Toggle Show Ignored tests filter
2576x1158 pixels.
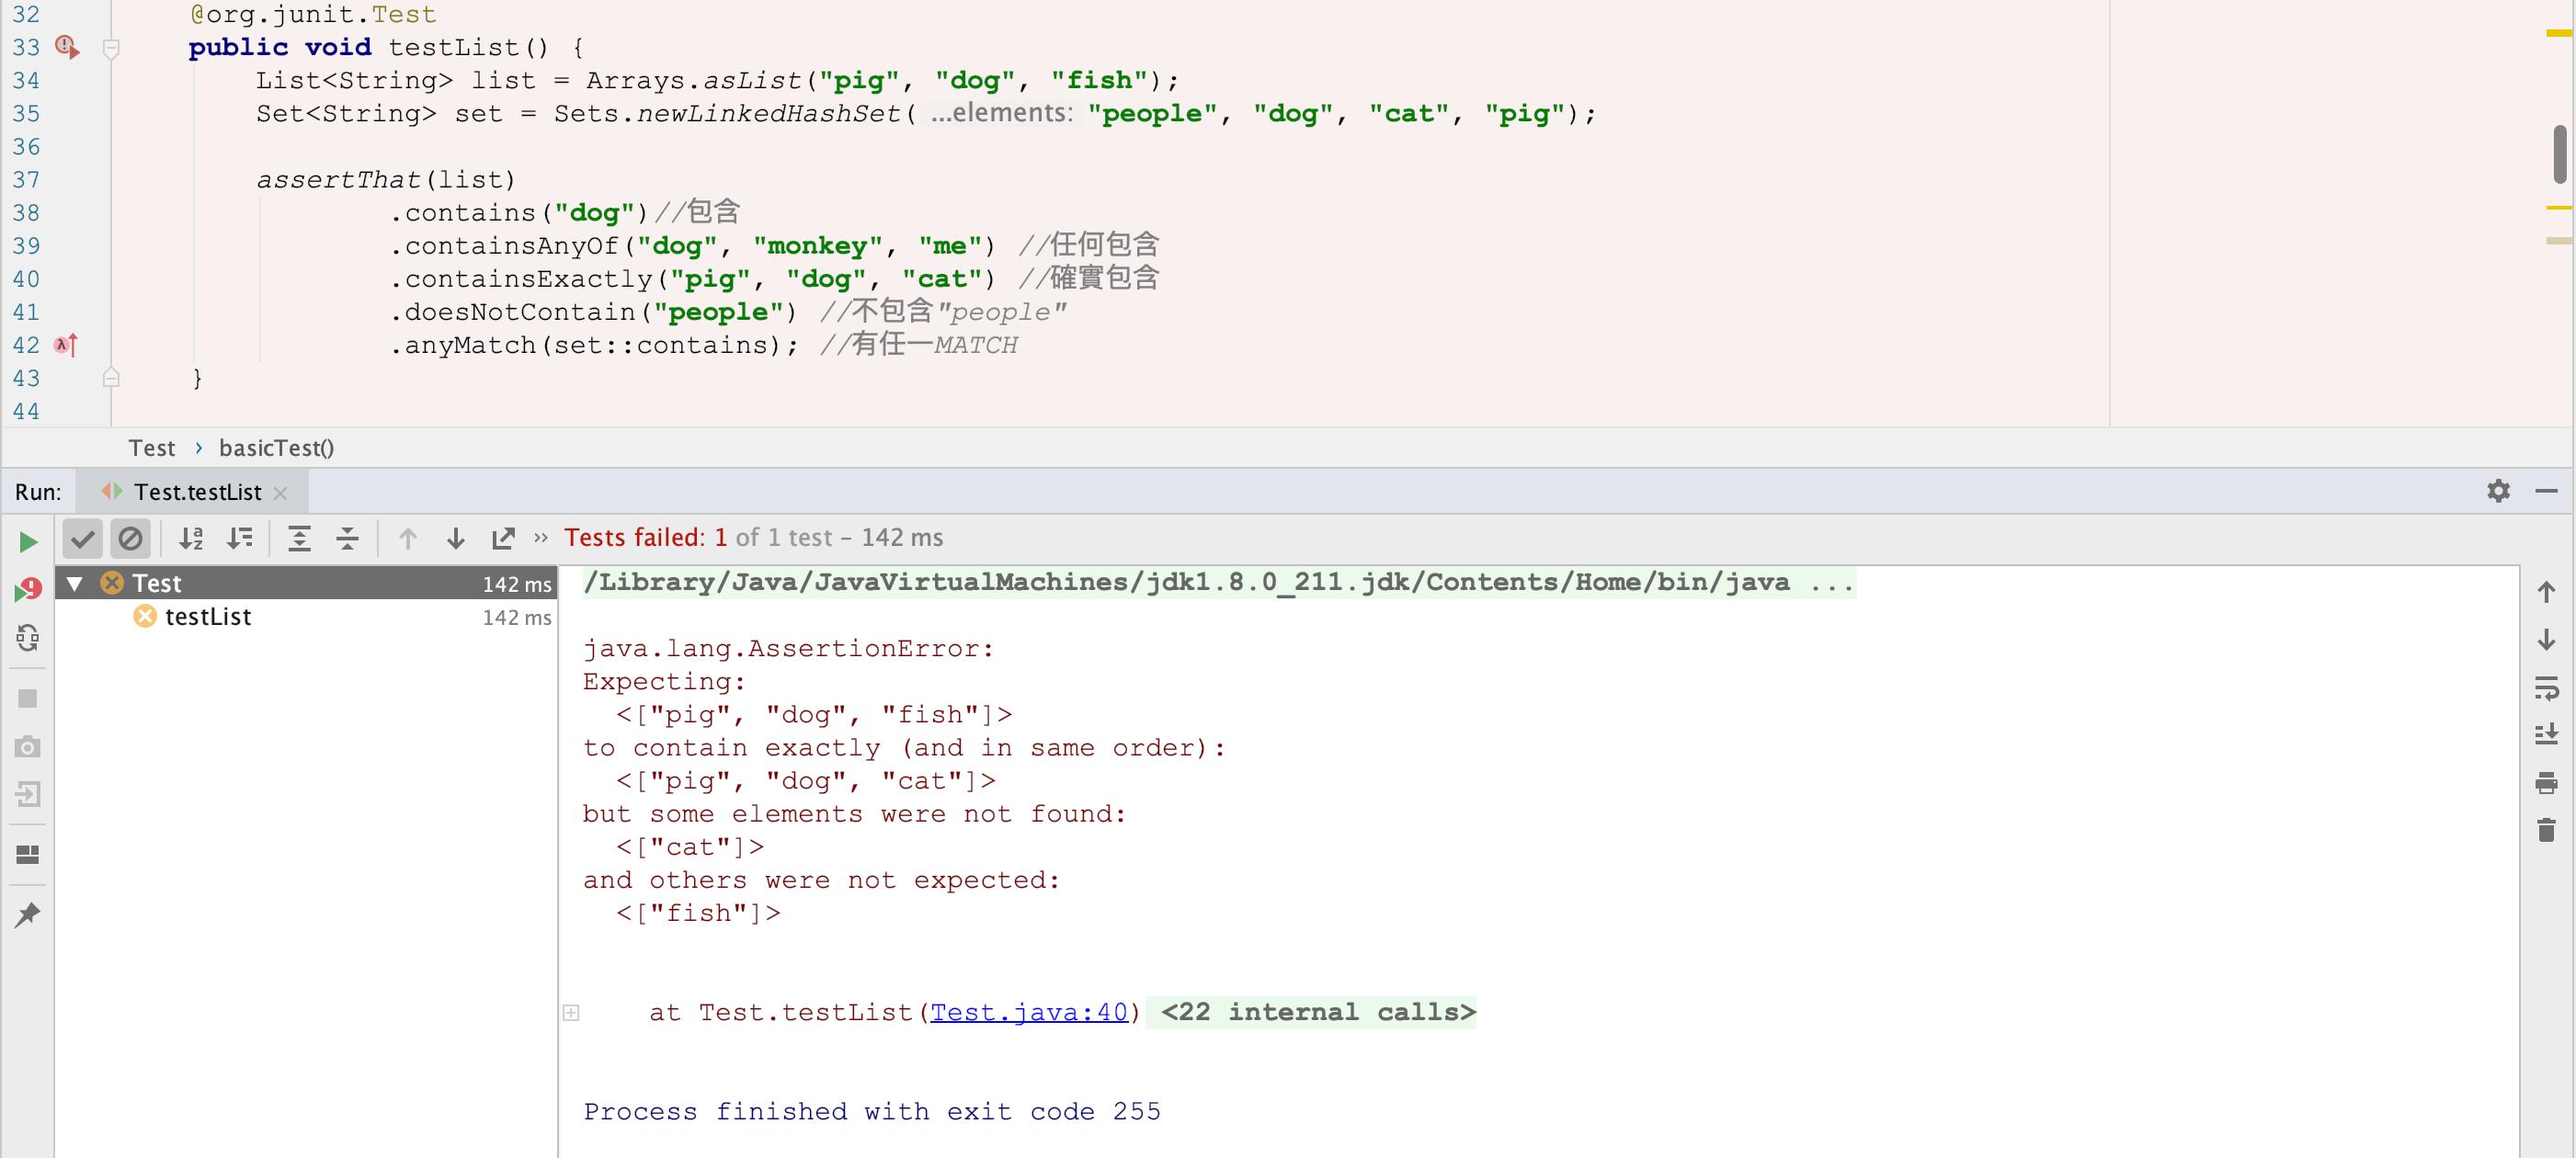[130, 539]
